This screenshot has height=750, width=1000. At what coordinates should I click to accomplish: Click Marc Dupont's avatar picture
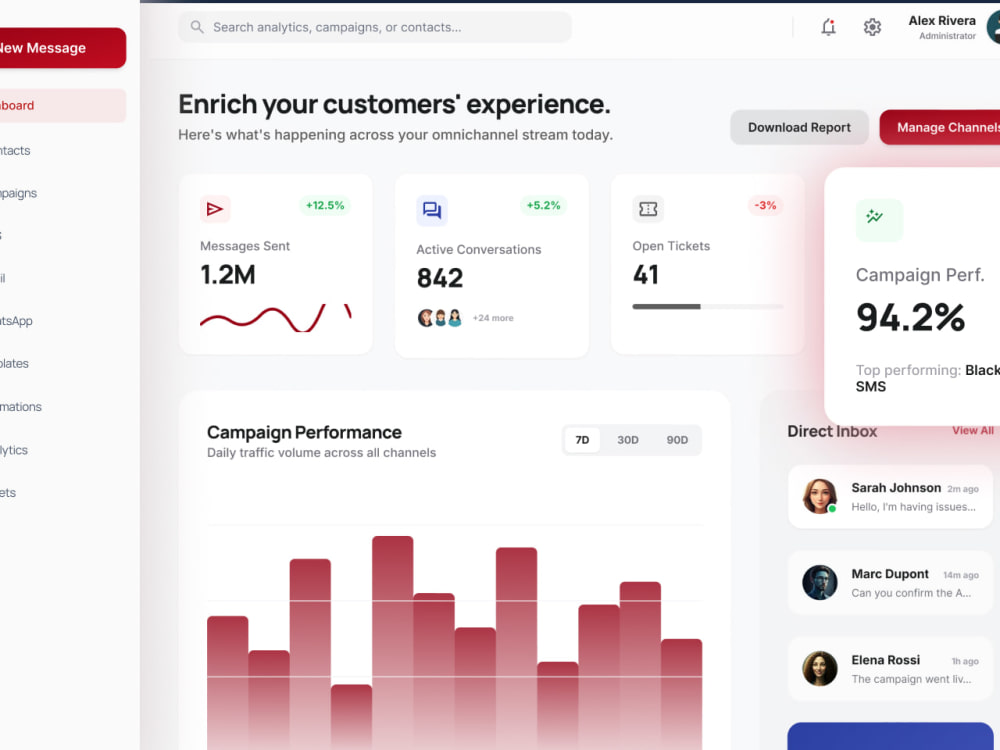[820, 582]
